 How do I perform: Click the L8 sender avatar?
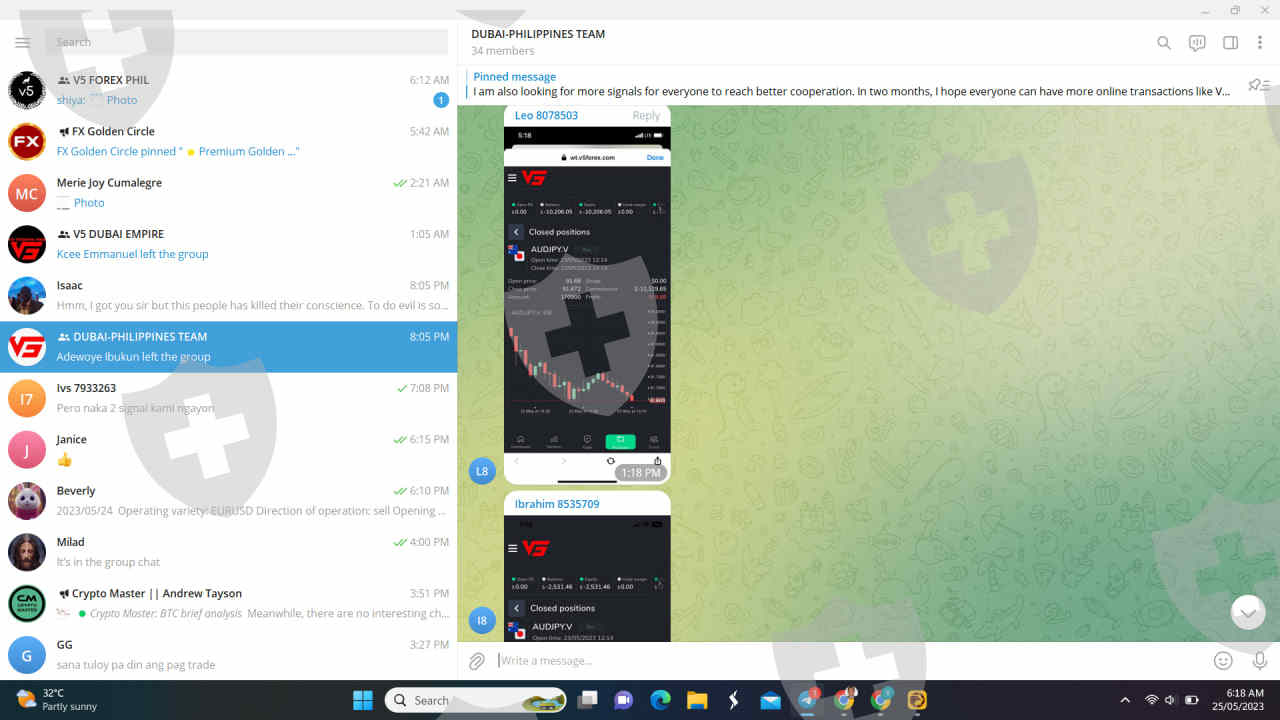[482, 471]
